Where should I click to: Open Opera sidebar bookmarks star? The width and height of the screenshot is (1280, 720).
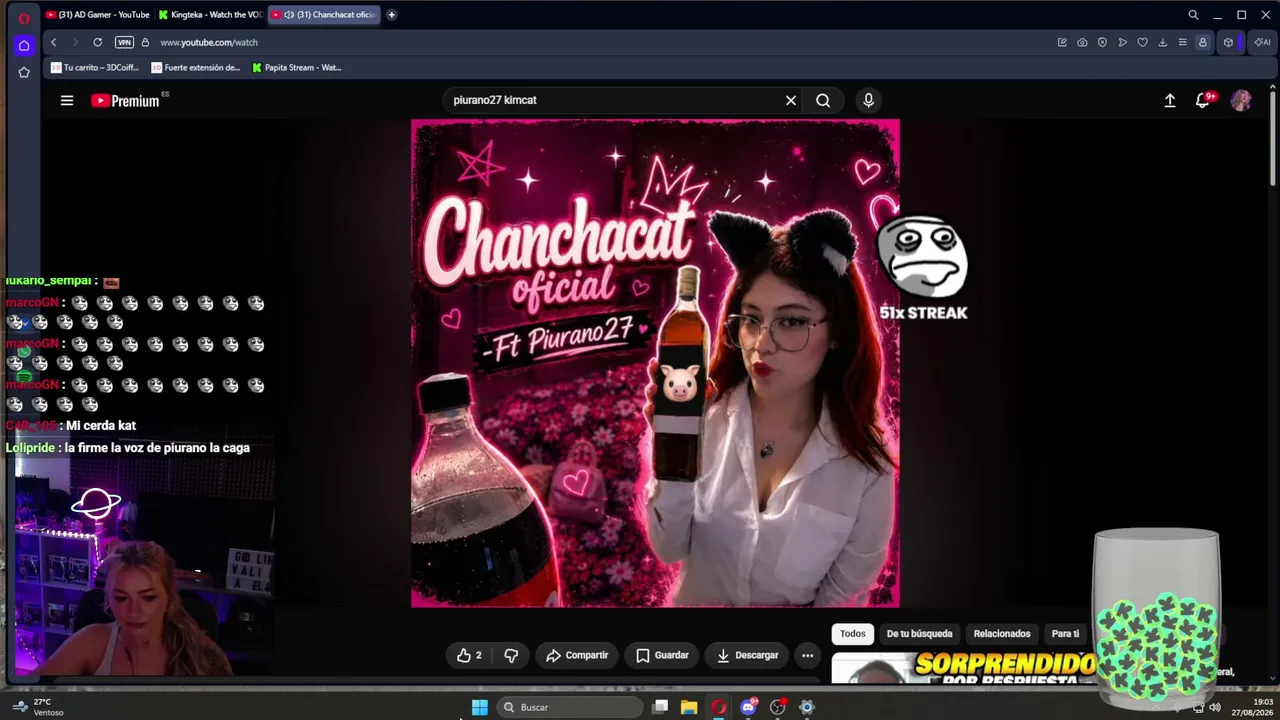pyautogui.click(x=24, y=72)
